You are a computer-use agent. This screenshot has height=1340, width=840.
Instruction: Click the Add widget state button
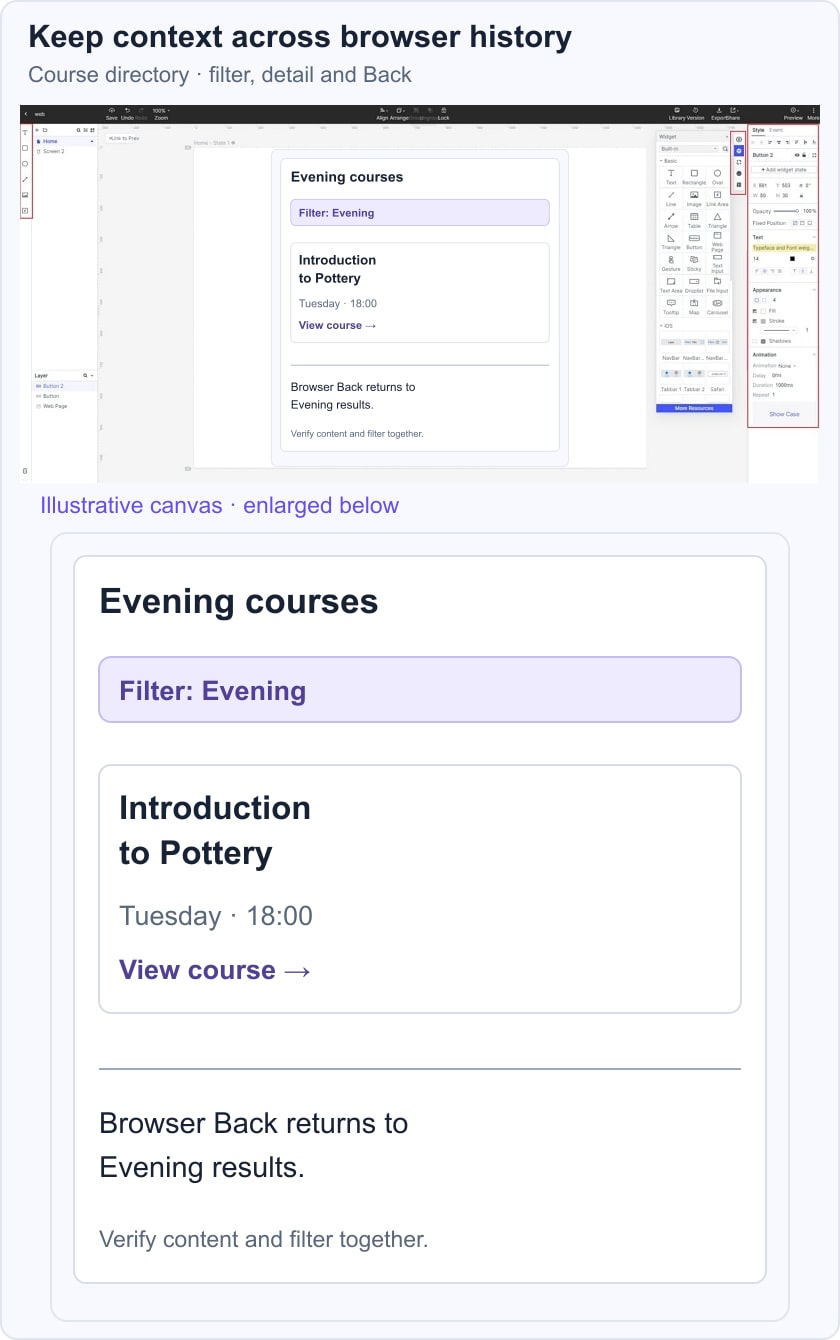coord(784,170)
